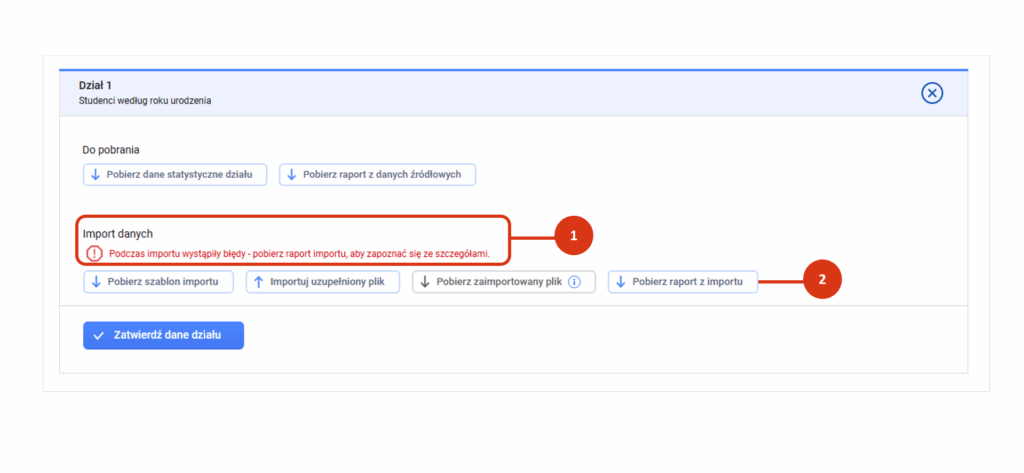This screenshot has height=473, width=1024.
Task: Click Pobierz zaimportowany plik button
Action: (x=504, y=282)
